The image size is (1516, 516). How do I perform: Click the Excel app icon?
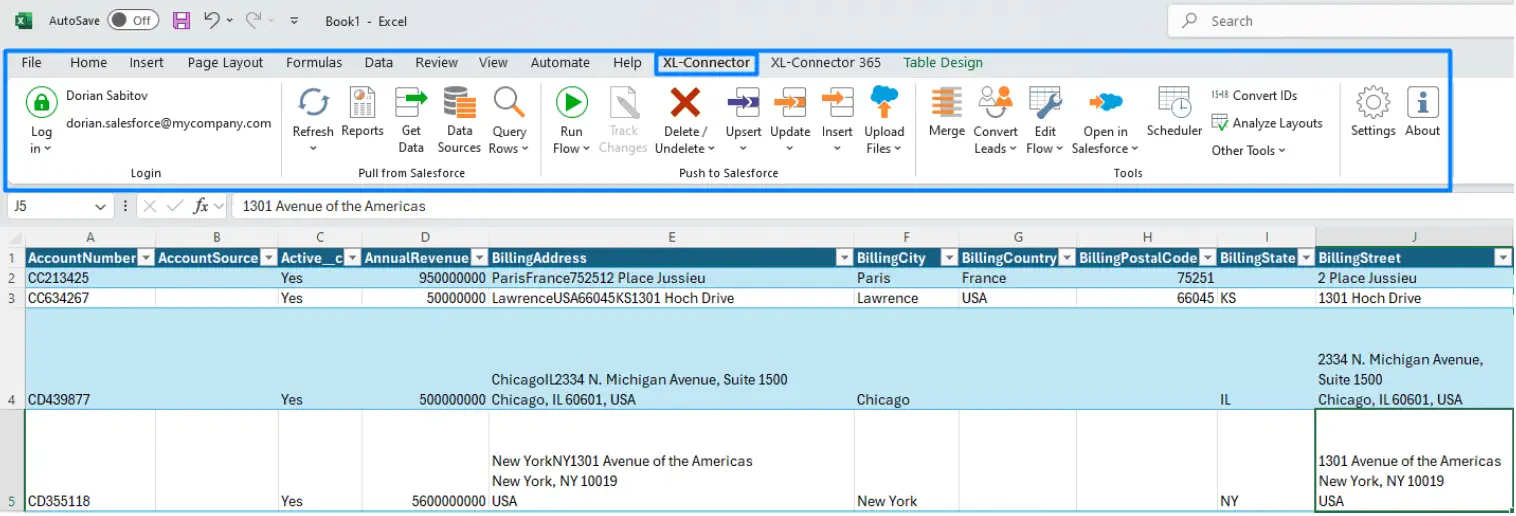click(x=25, y=20)
